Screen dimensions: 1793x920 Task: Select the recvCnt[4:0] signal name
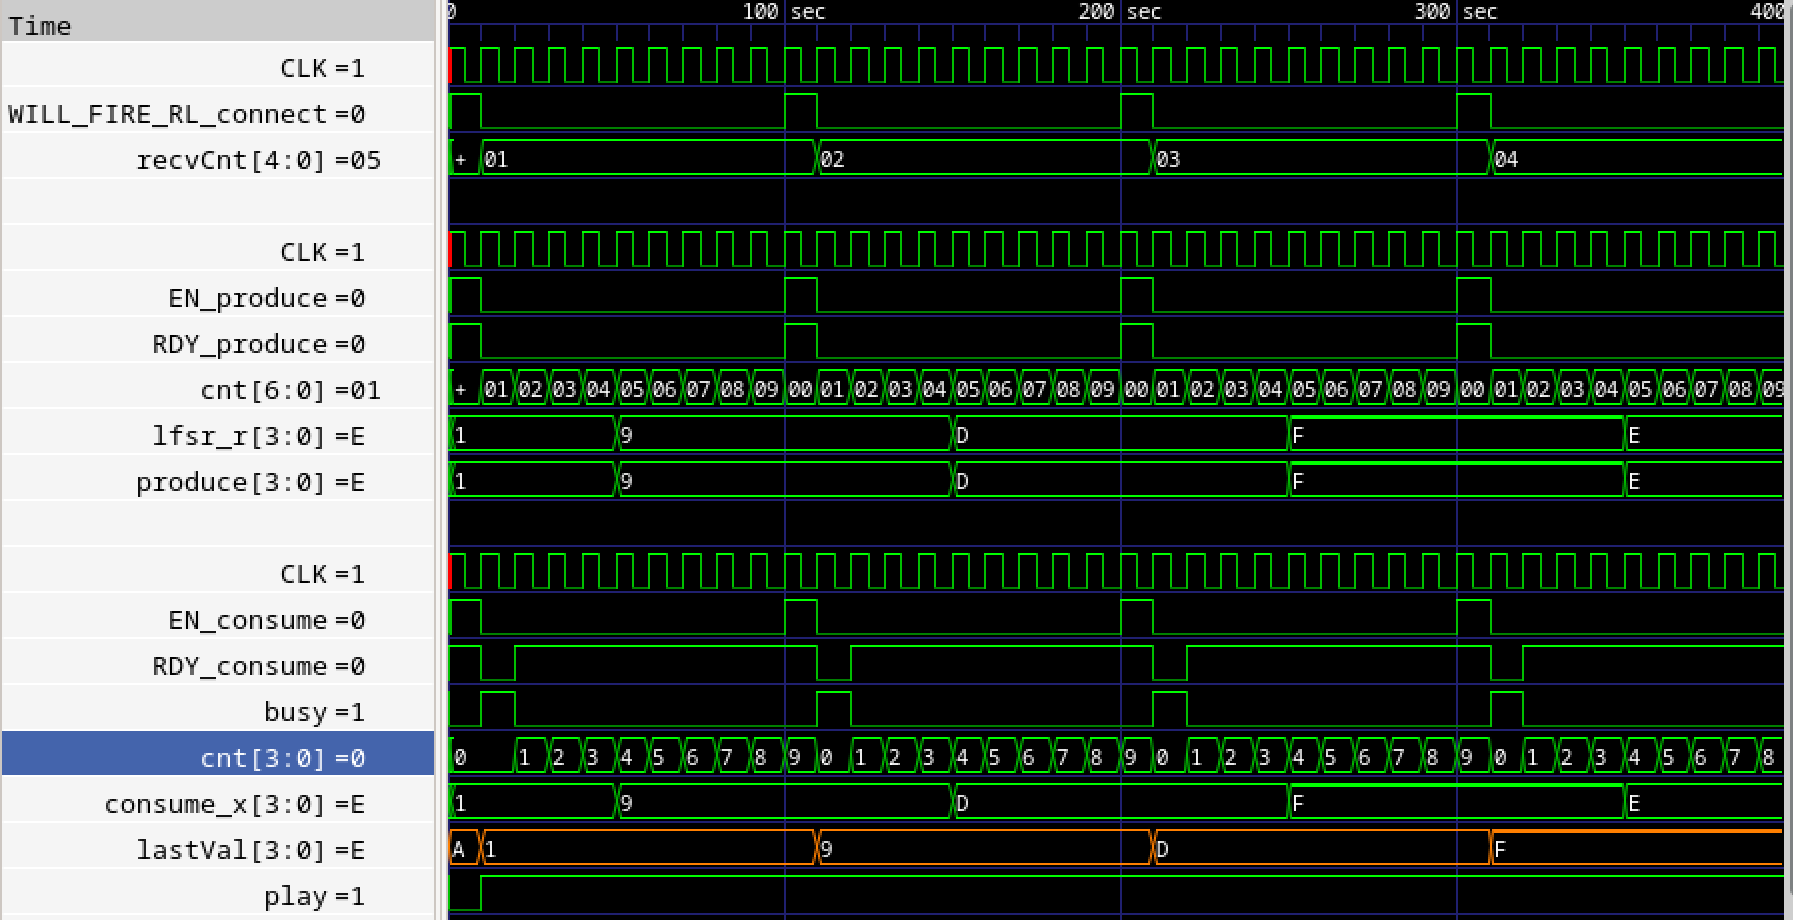click(258, 160)
